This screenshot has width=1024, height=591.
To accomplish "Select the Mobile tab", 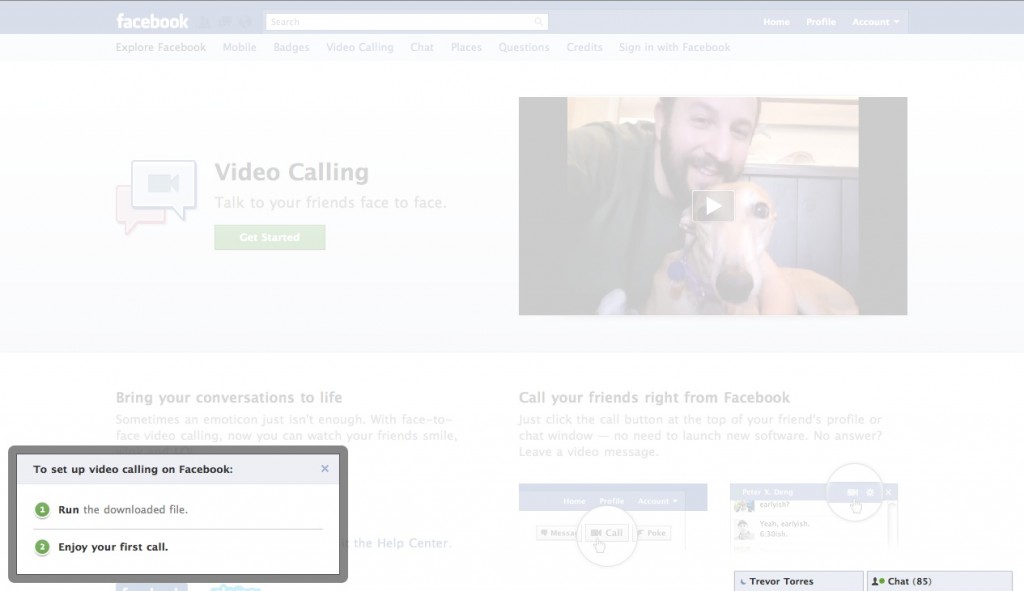I will tap(239, 47).
